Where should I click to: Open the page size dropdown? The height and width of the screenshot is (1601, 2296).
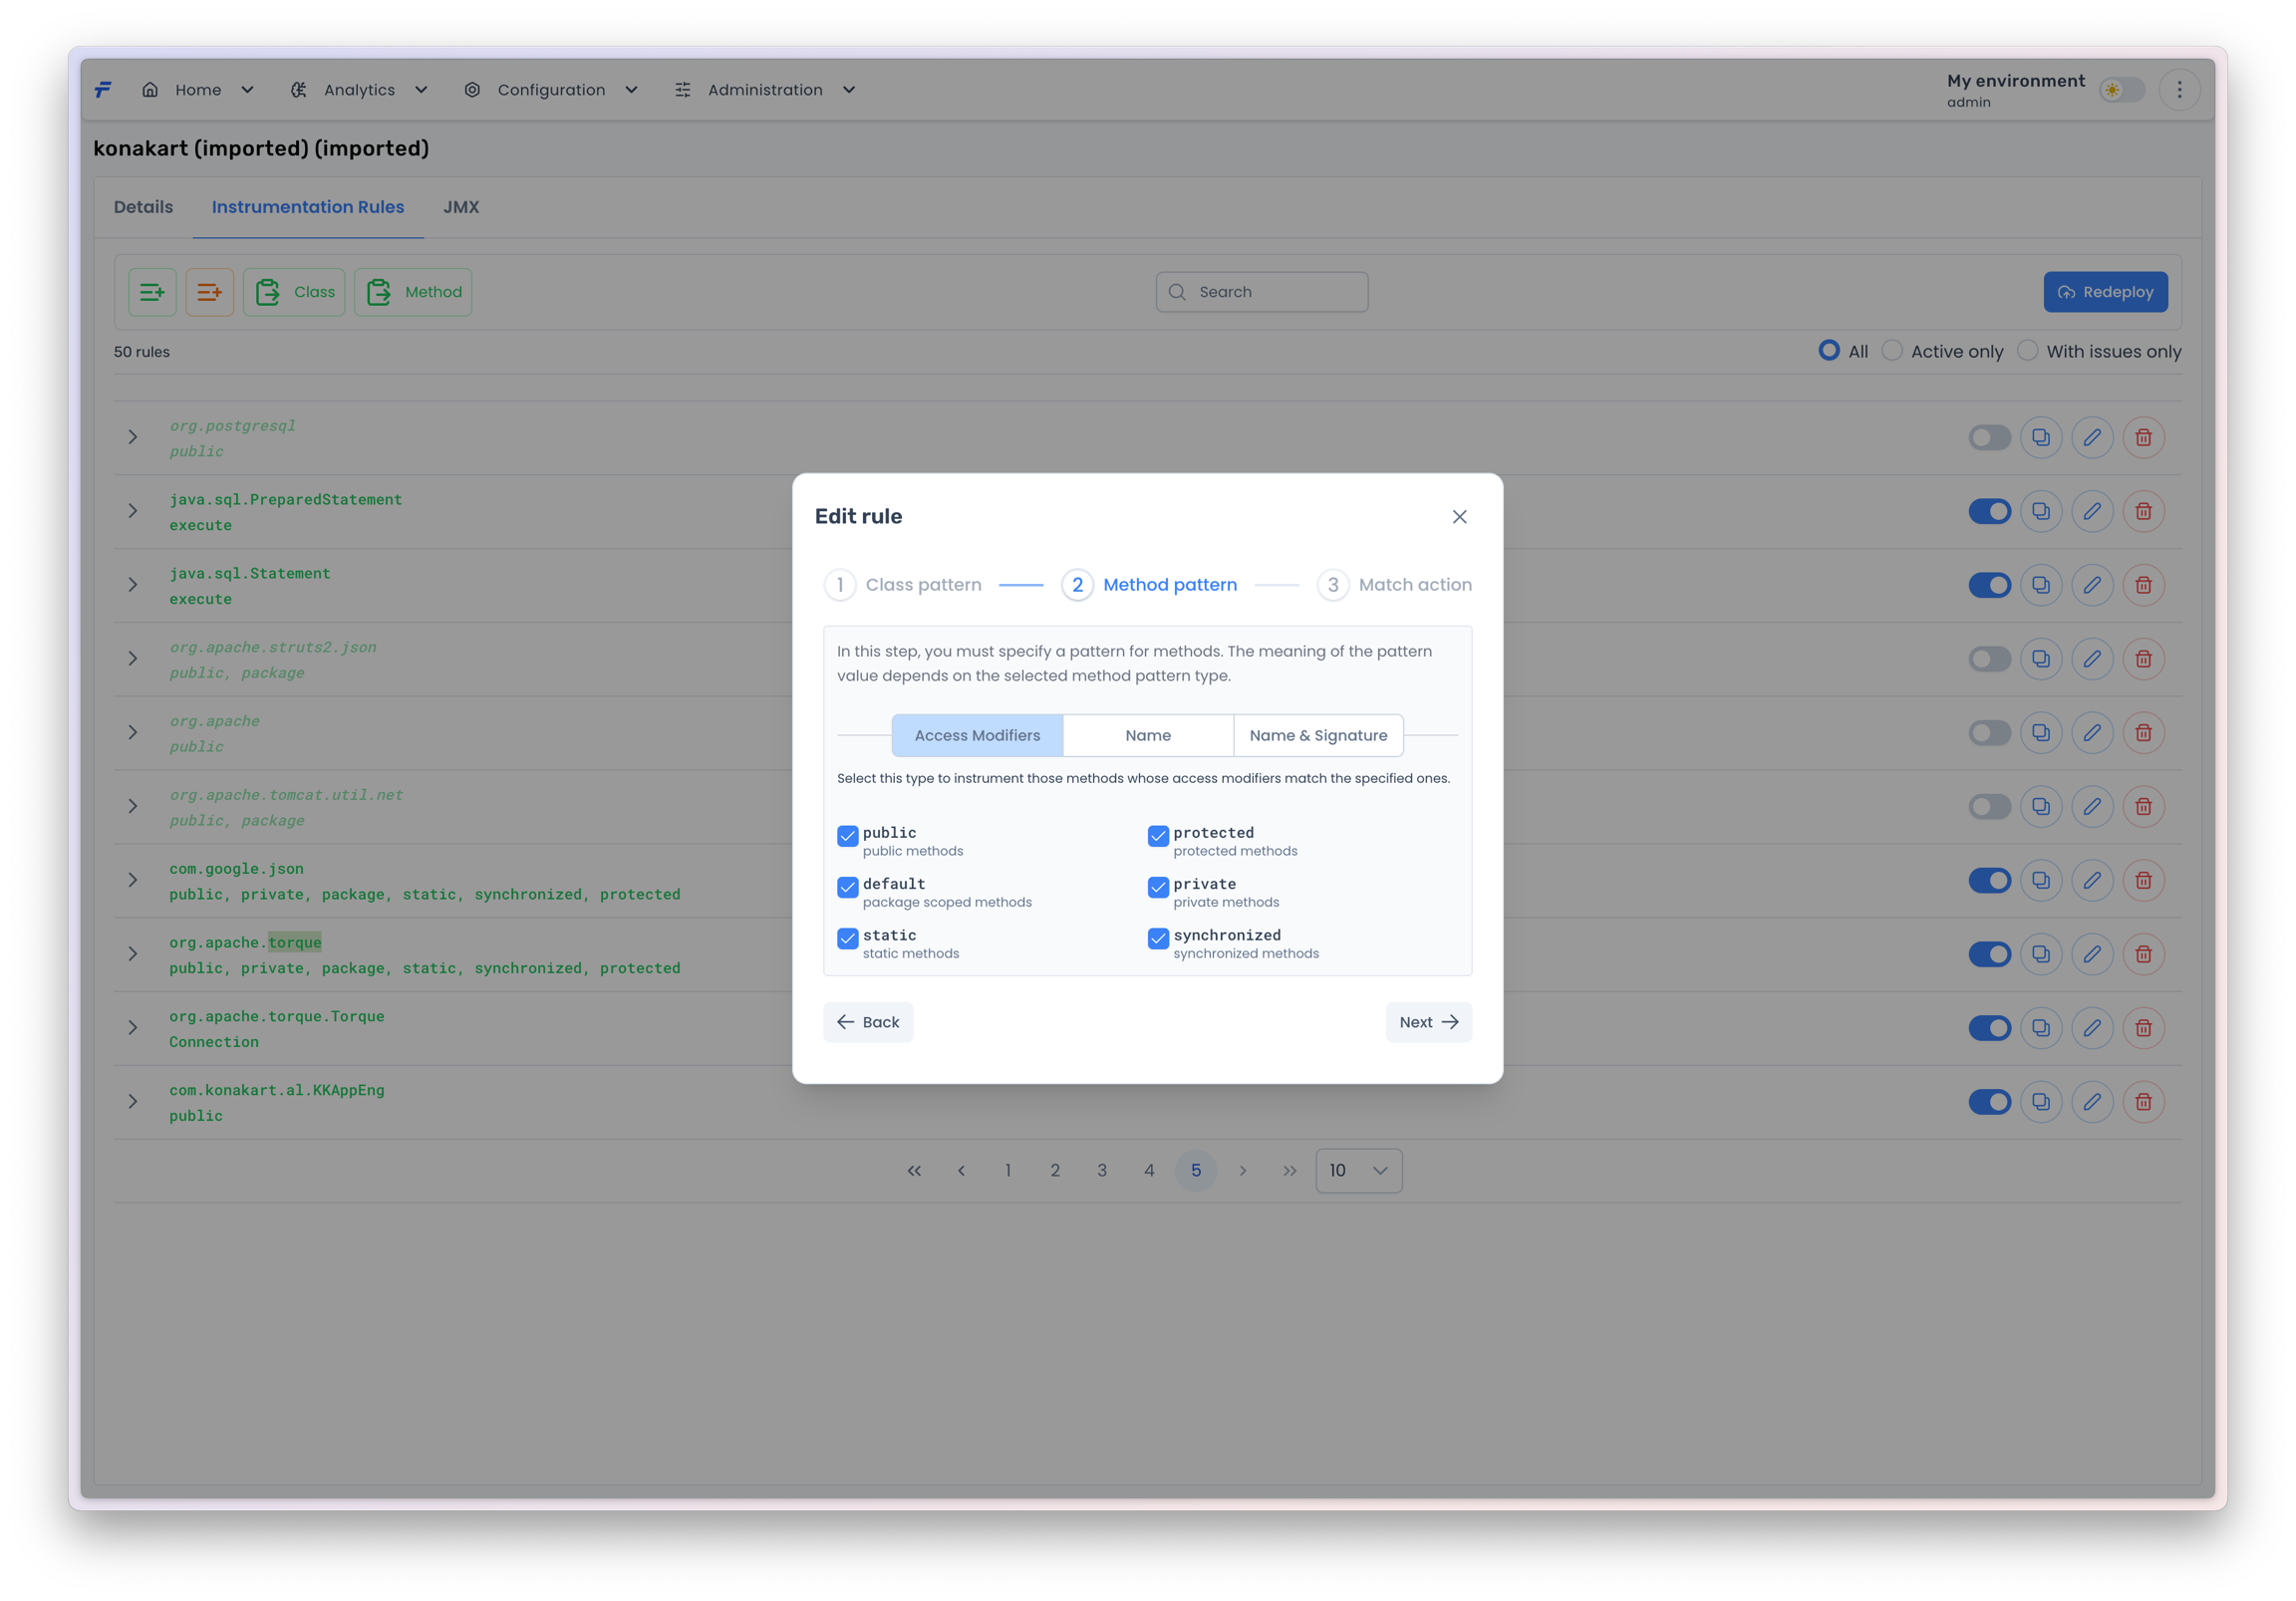click(x=1358, y=1170)
